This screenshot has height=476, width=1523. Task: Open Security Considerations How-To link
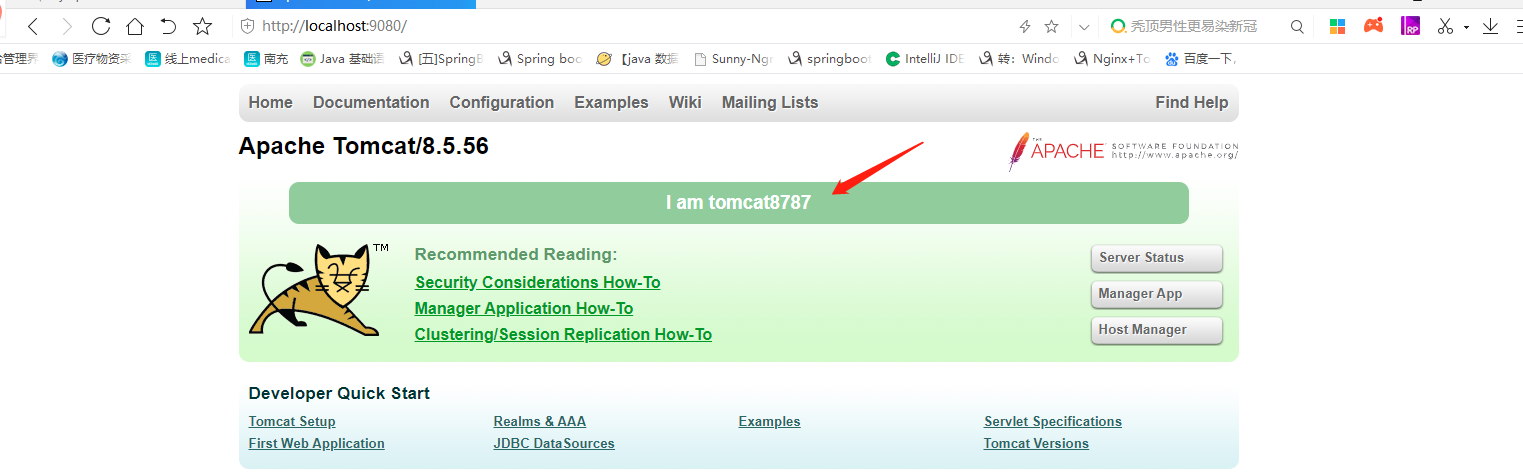coord(538,282)
